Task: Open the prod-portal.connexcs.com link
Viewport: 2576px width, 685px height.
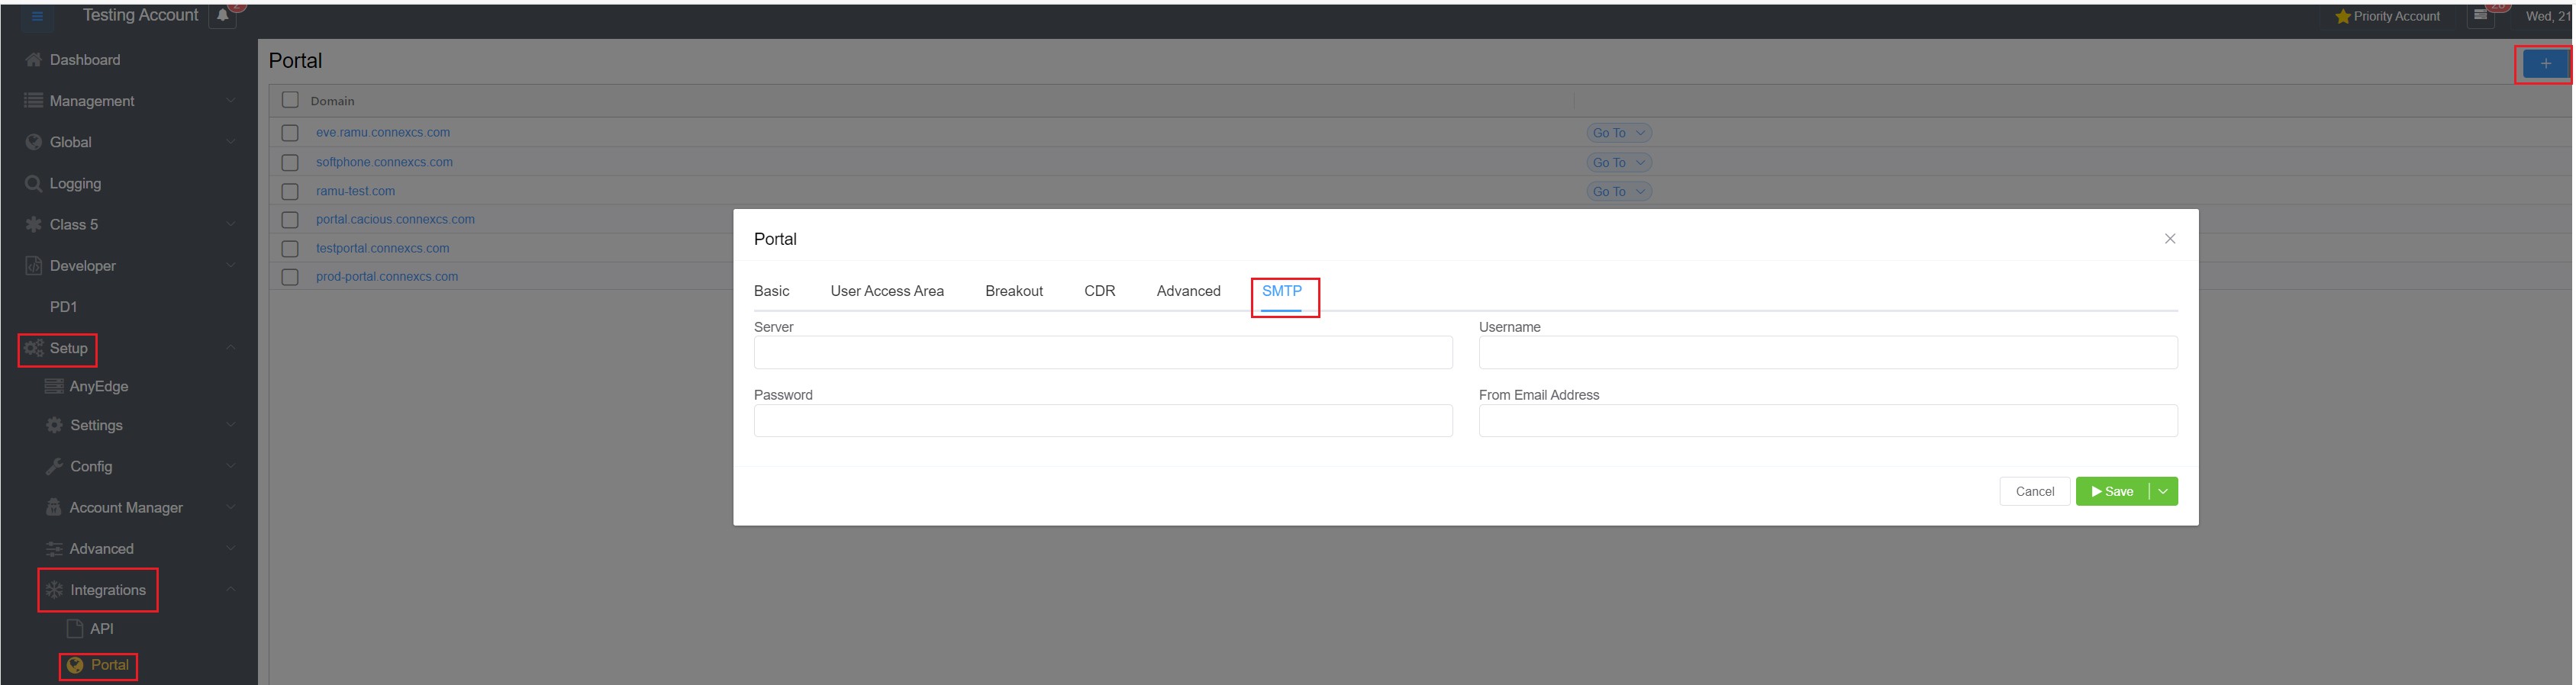Action: 387,277
